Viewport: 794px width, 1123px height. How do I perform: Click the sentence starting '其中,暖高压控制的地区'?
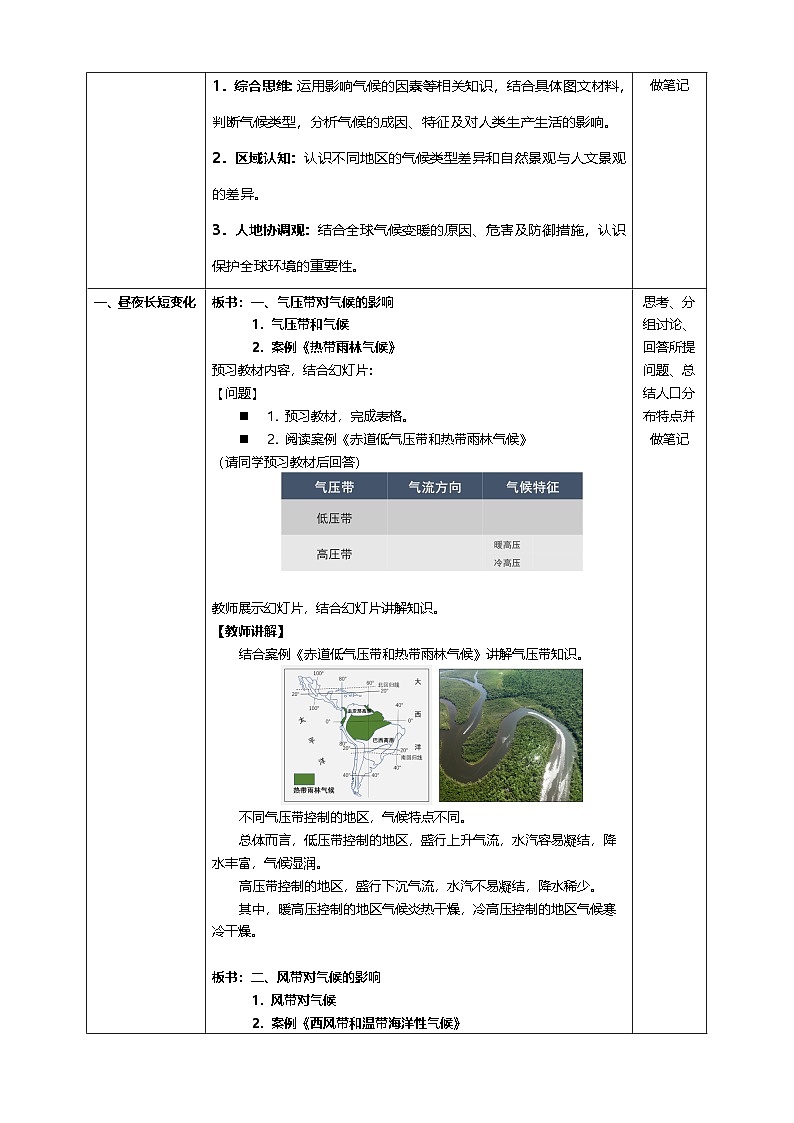[414, 920]
